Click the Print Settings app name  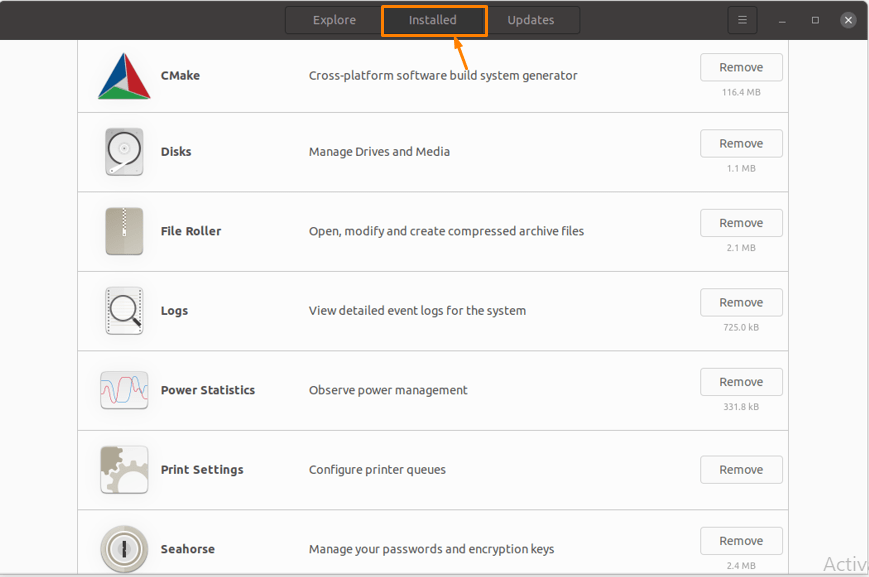pos(202,470)
